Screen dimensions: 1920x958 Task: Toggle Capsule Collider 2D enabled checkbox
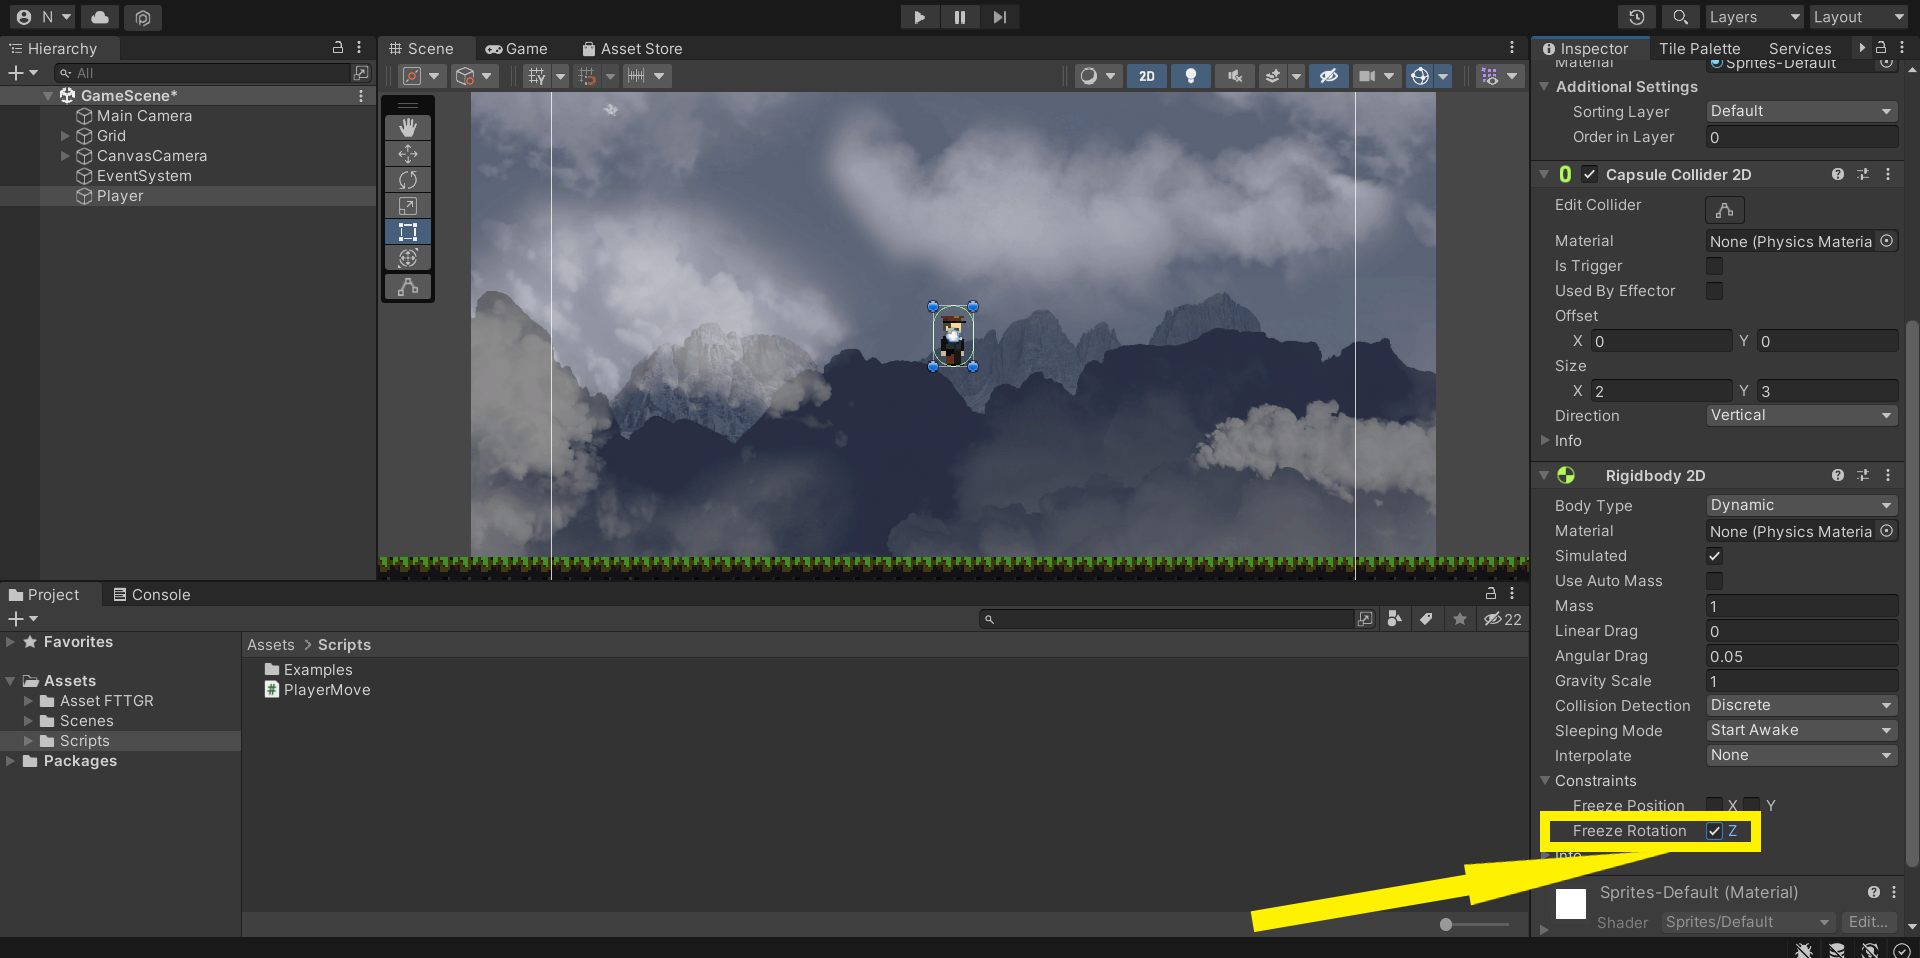pos(1590,174)
